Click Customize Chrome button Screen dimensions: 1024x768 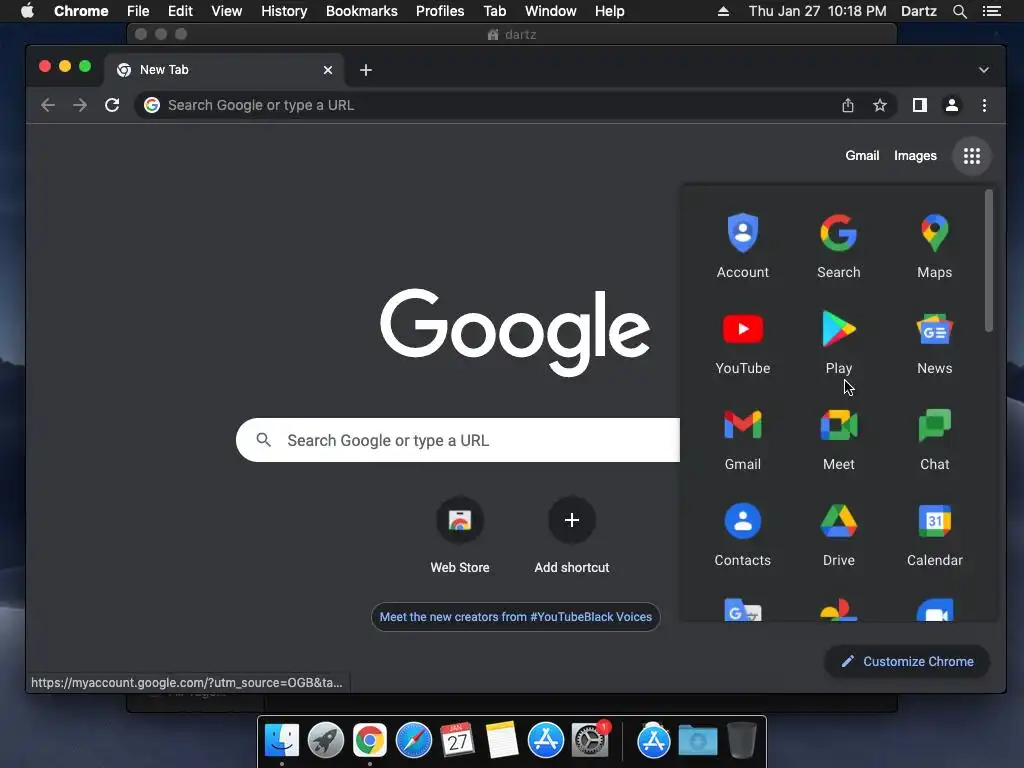pos(906,662)
